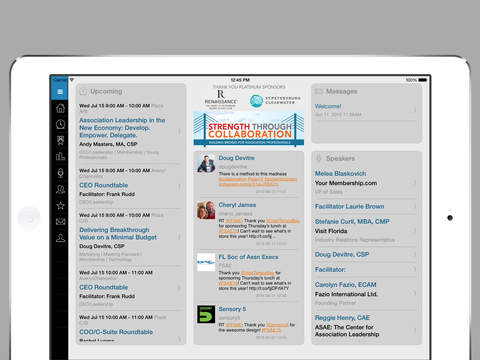Expand the Welcome! message chevron
The height and width of the screenshot is (360, 480).
coord(415,110)
